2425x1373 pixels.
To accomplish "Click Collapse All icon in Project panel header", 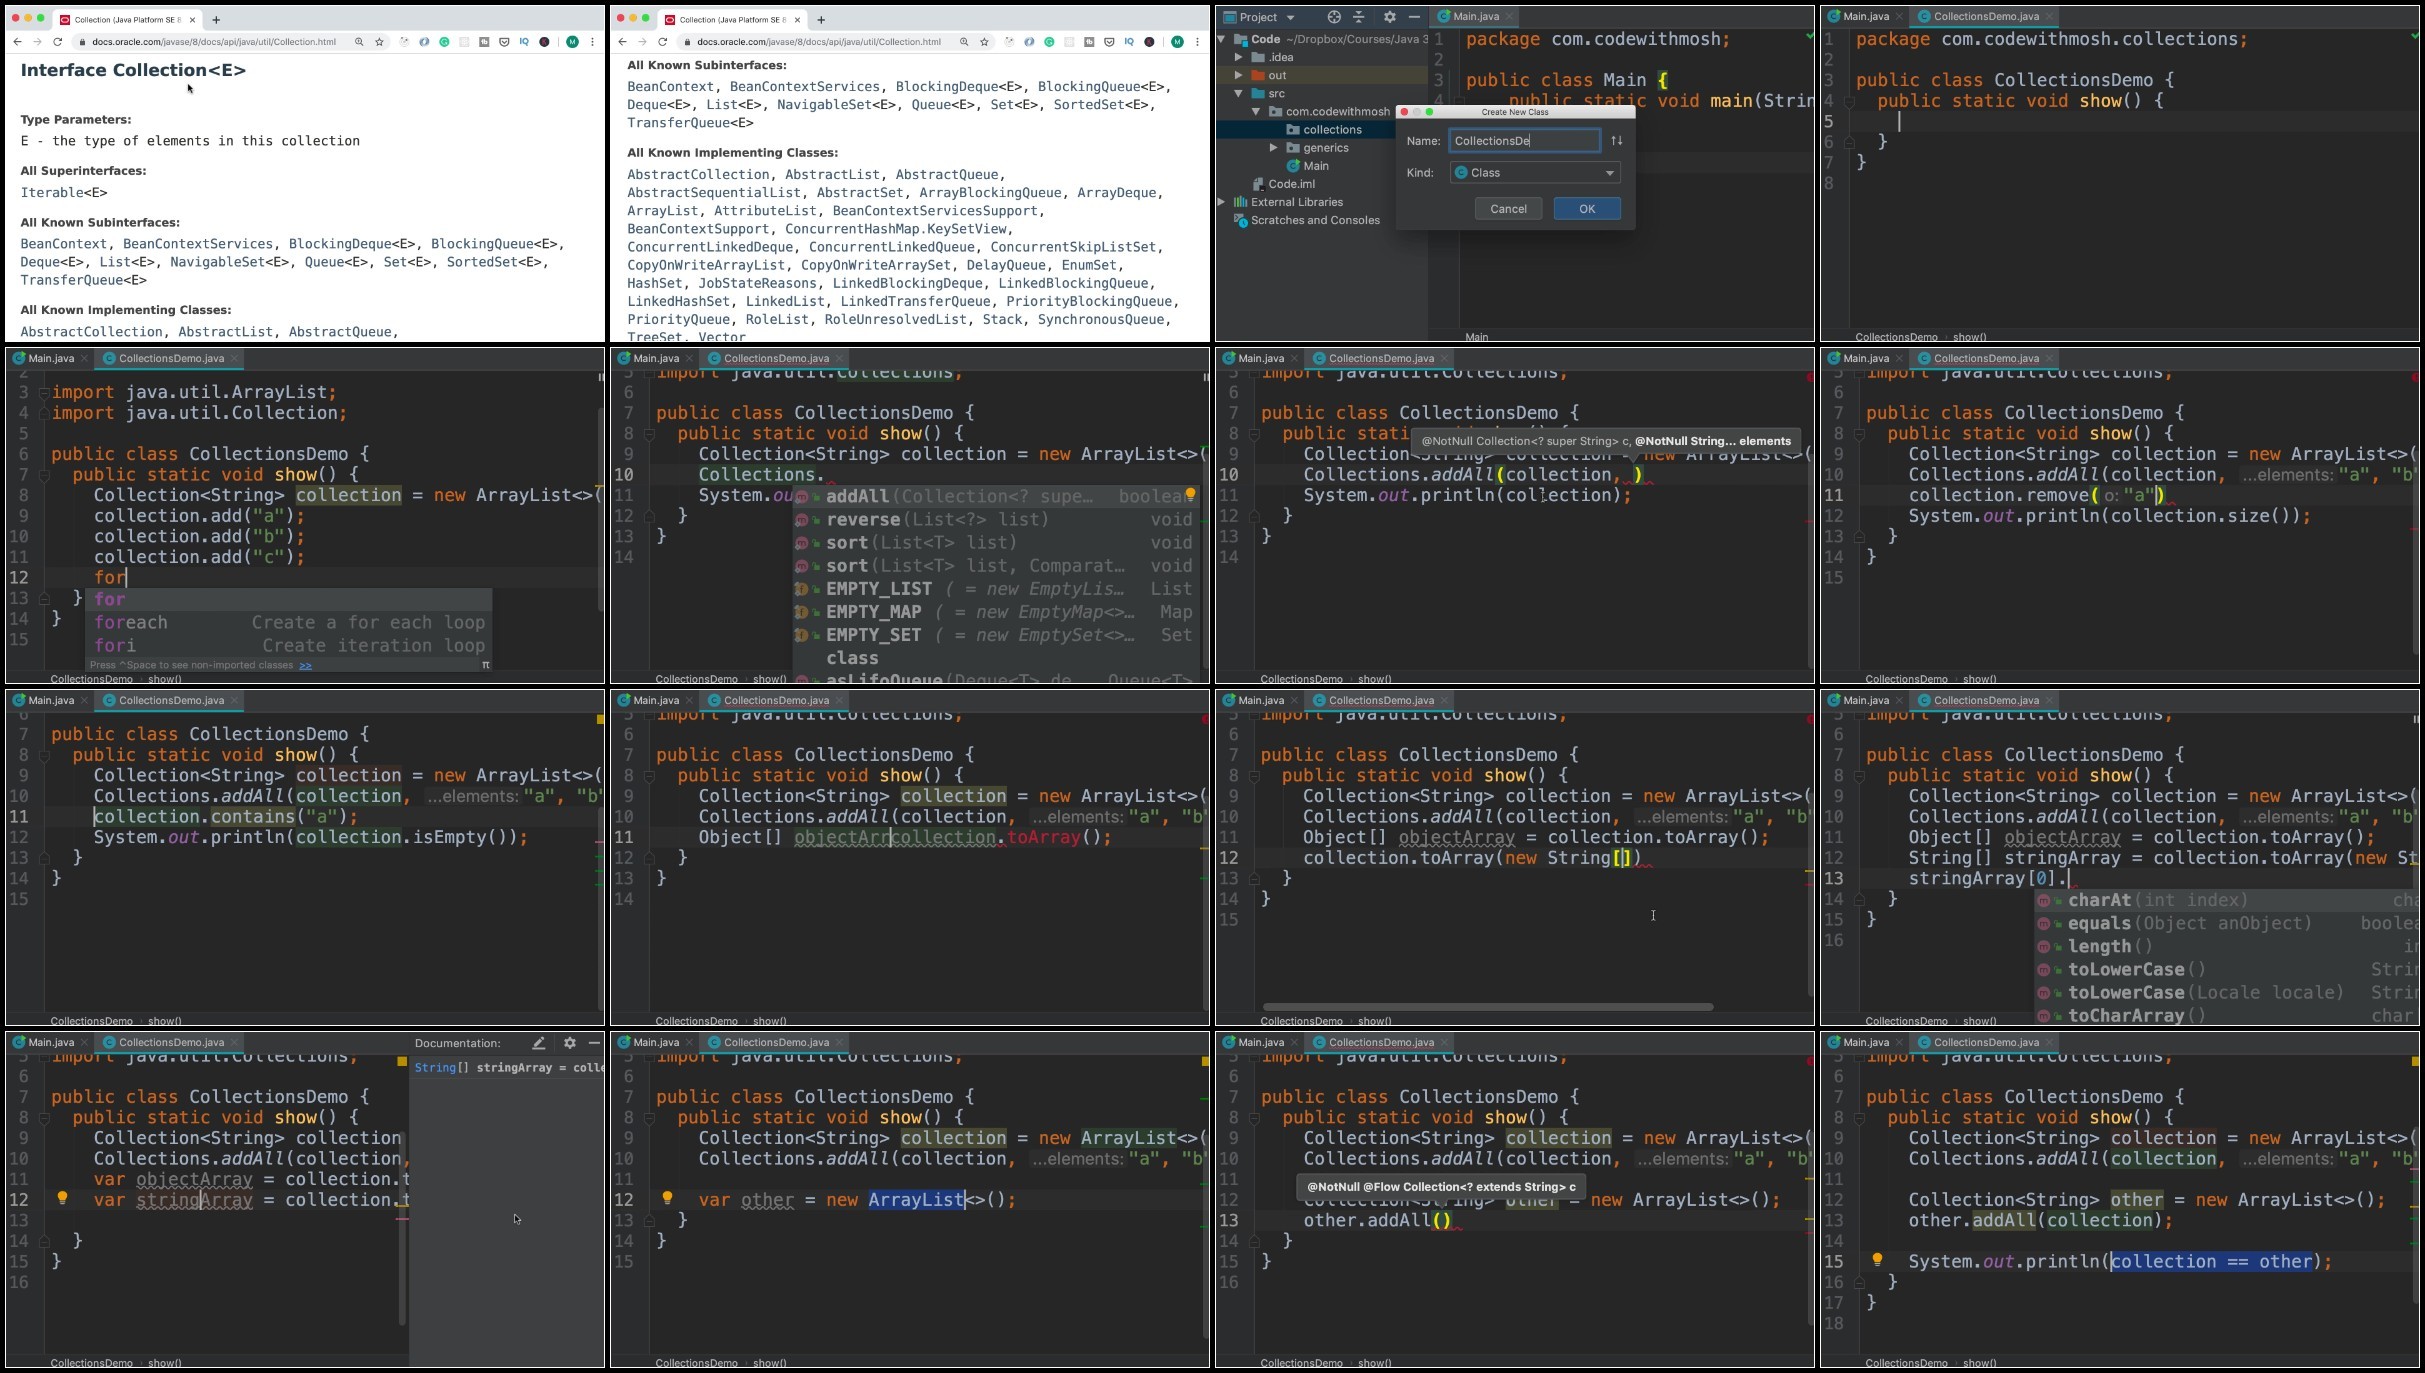I will (x=1359, y=17).
